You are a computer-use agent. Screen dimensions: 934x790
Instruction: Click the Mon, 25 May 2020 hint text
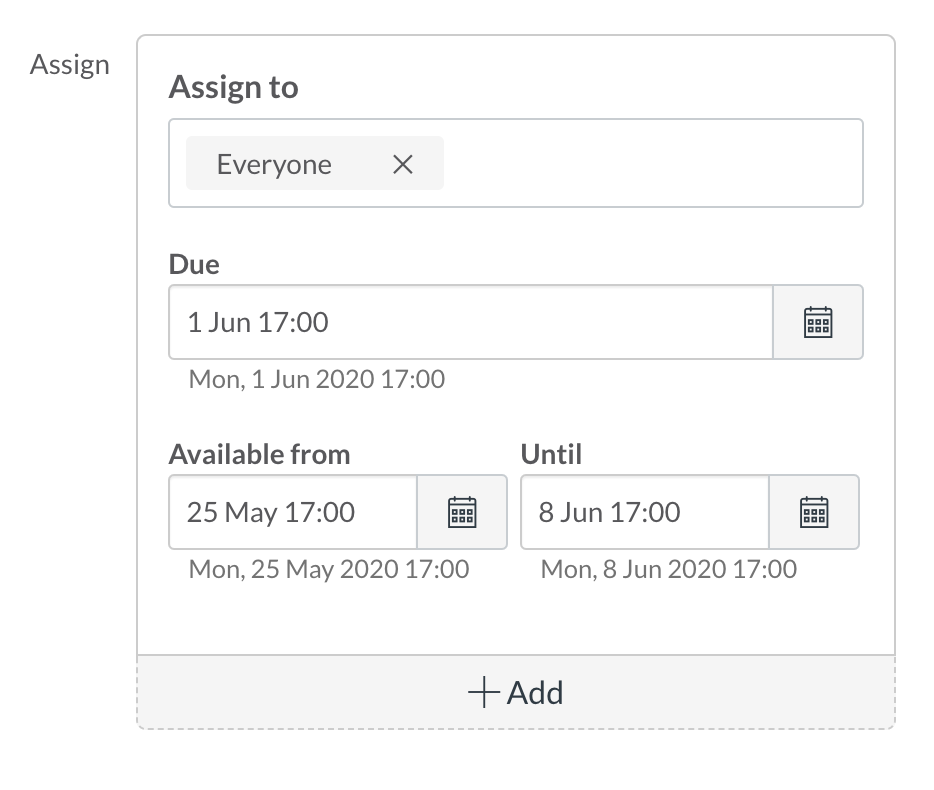(x=328, y=570)
